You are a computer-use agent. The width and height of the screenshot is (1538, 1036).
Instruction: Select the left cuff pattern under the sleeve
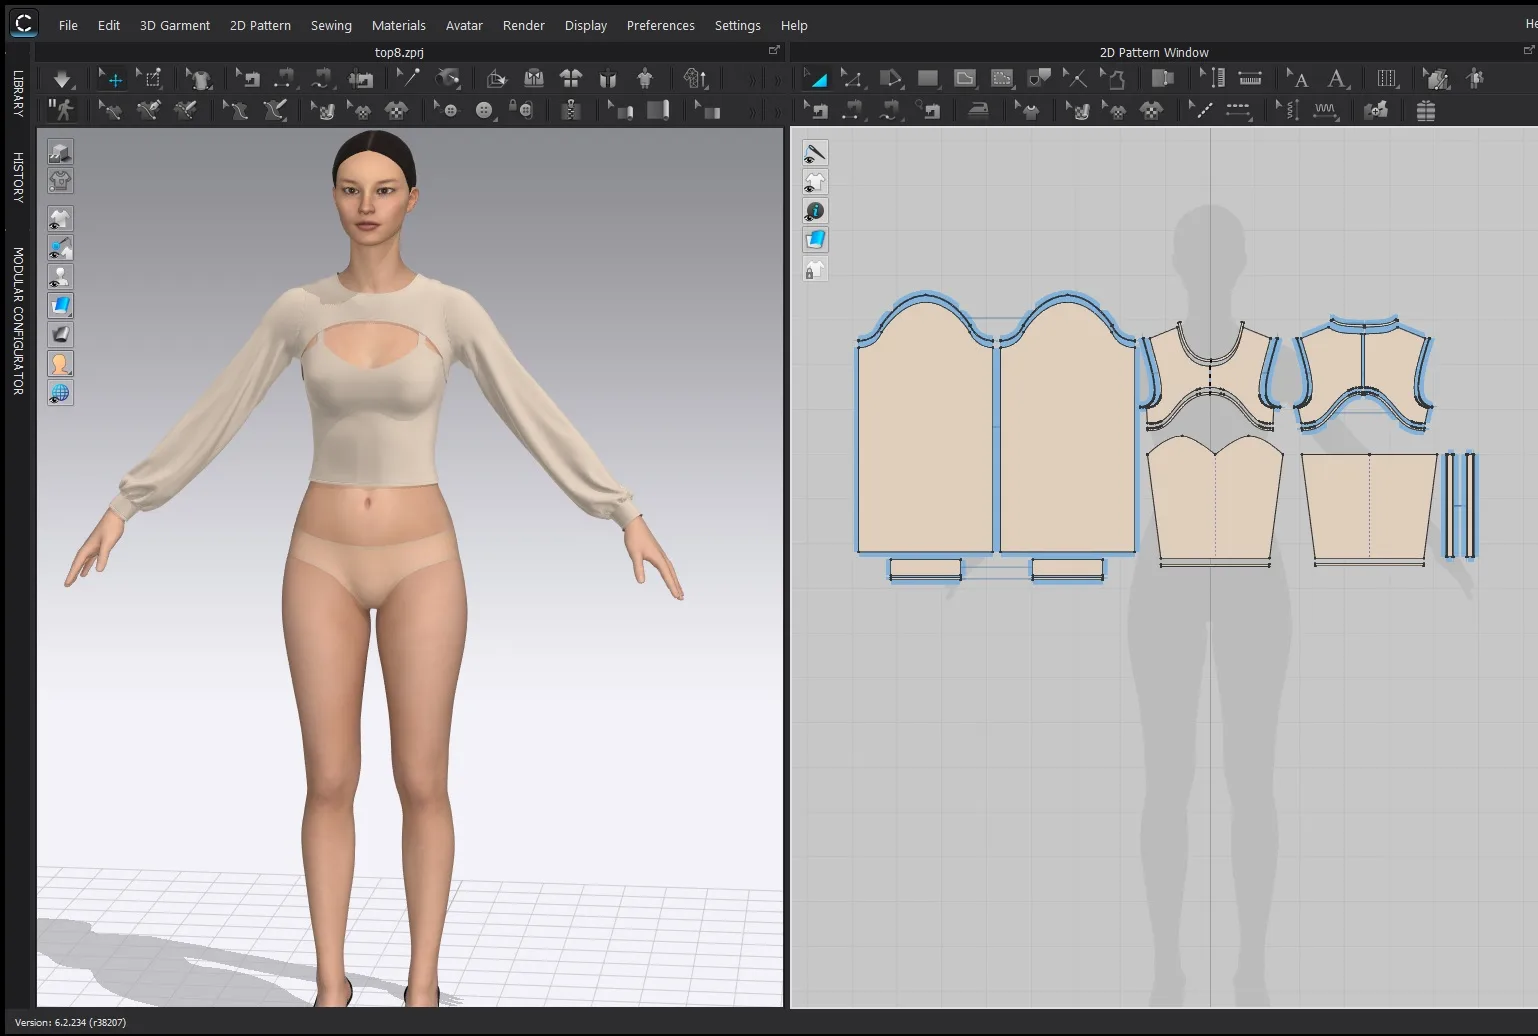[925, 569]
